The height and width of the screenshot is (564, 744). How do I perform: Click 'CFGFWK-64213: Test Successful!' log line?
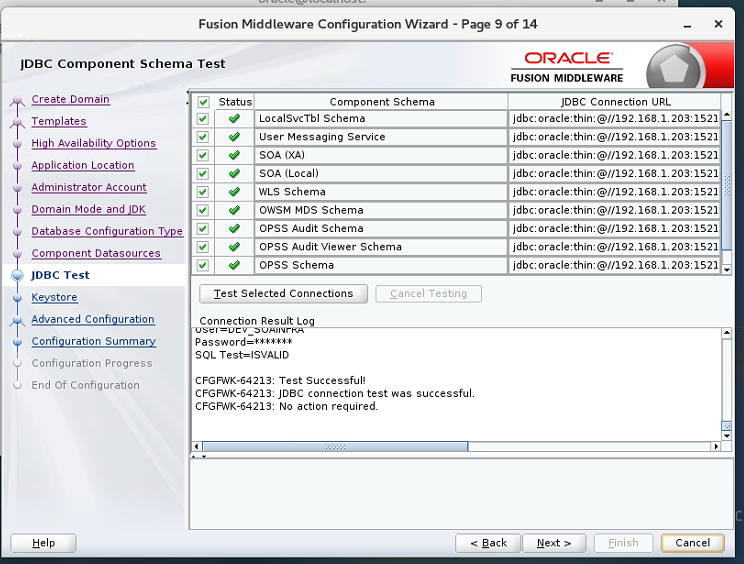coord(280,380)
